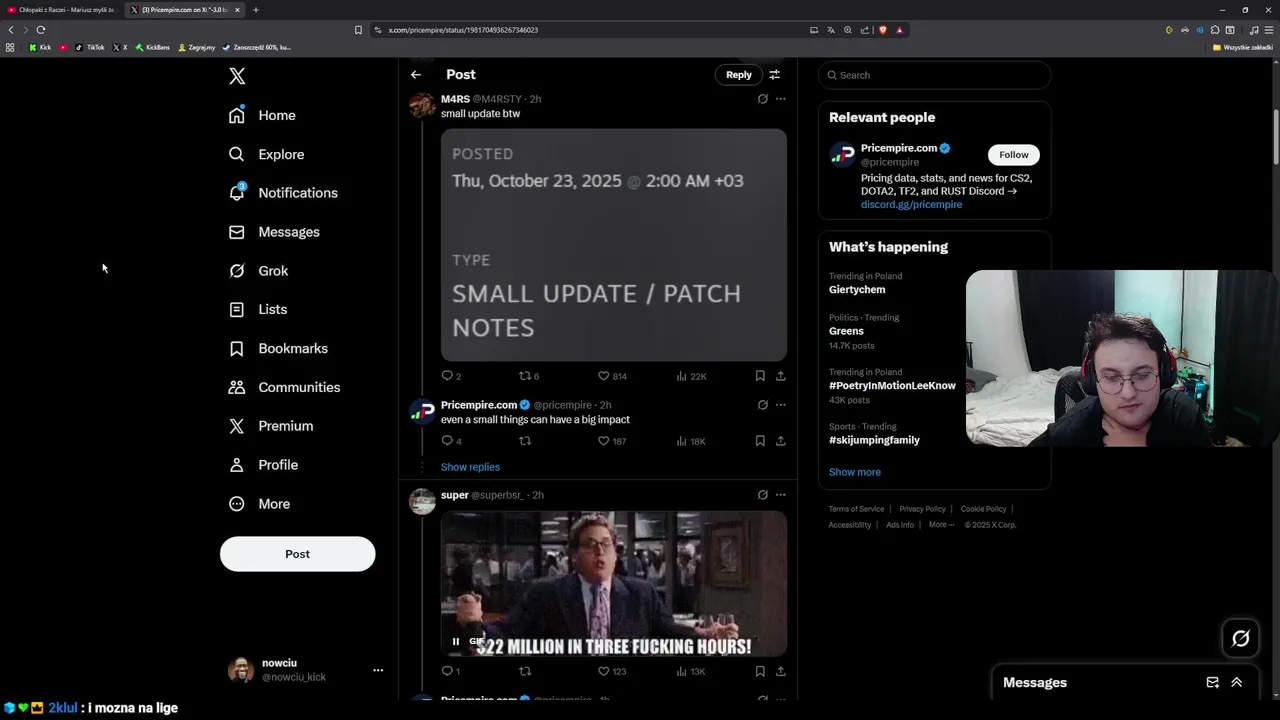Screen dimensions: 1280x720
Task: Expand Show replies under Pricempire's reply
Action: pyautogui.click(x=470, y=467)
